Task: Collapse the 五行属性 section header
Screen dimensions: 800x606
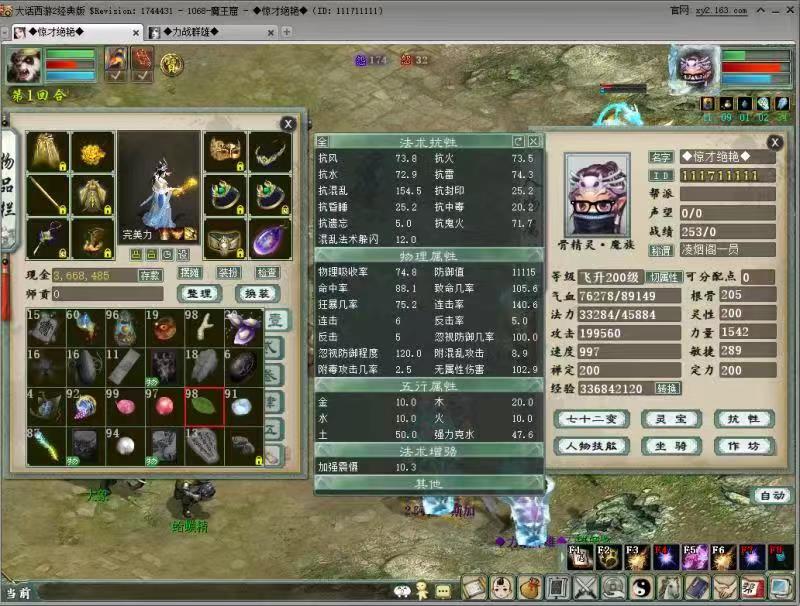Action: (x=429, y=386)
